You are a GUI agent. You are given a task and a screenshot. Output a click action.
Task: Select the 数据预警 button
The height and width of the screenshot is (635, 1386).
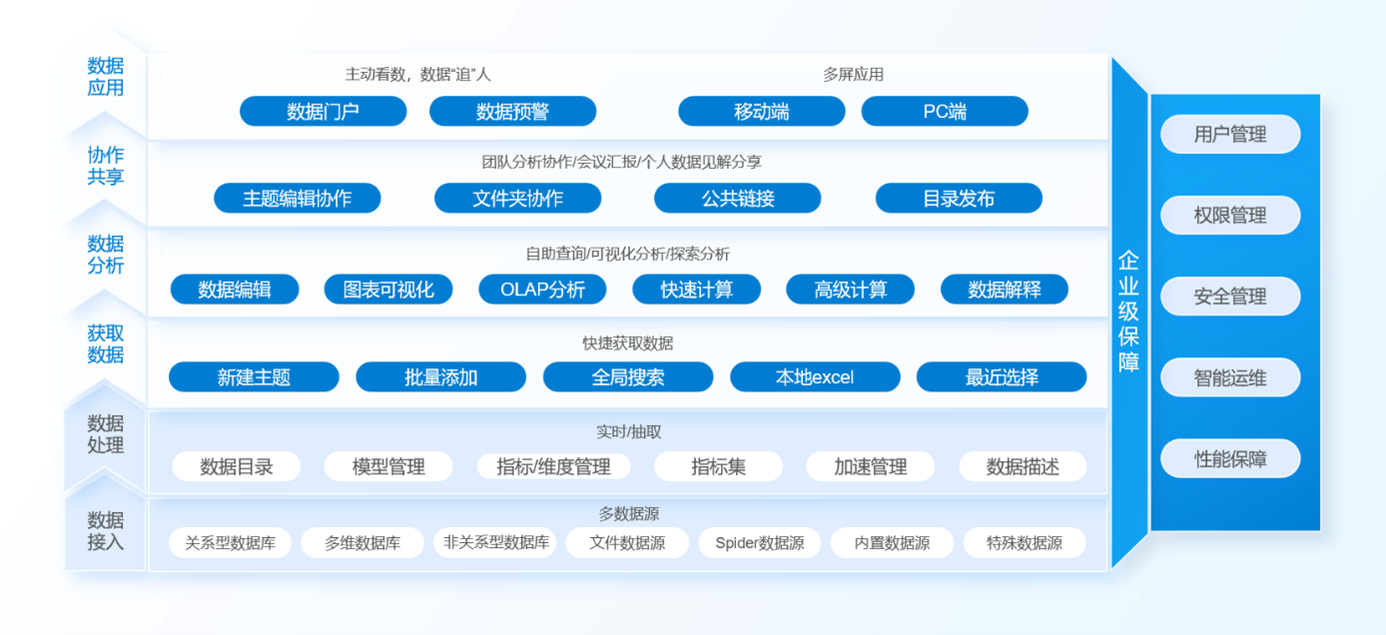point(513,111)
